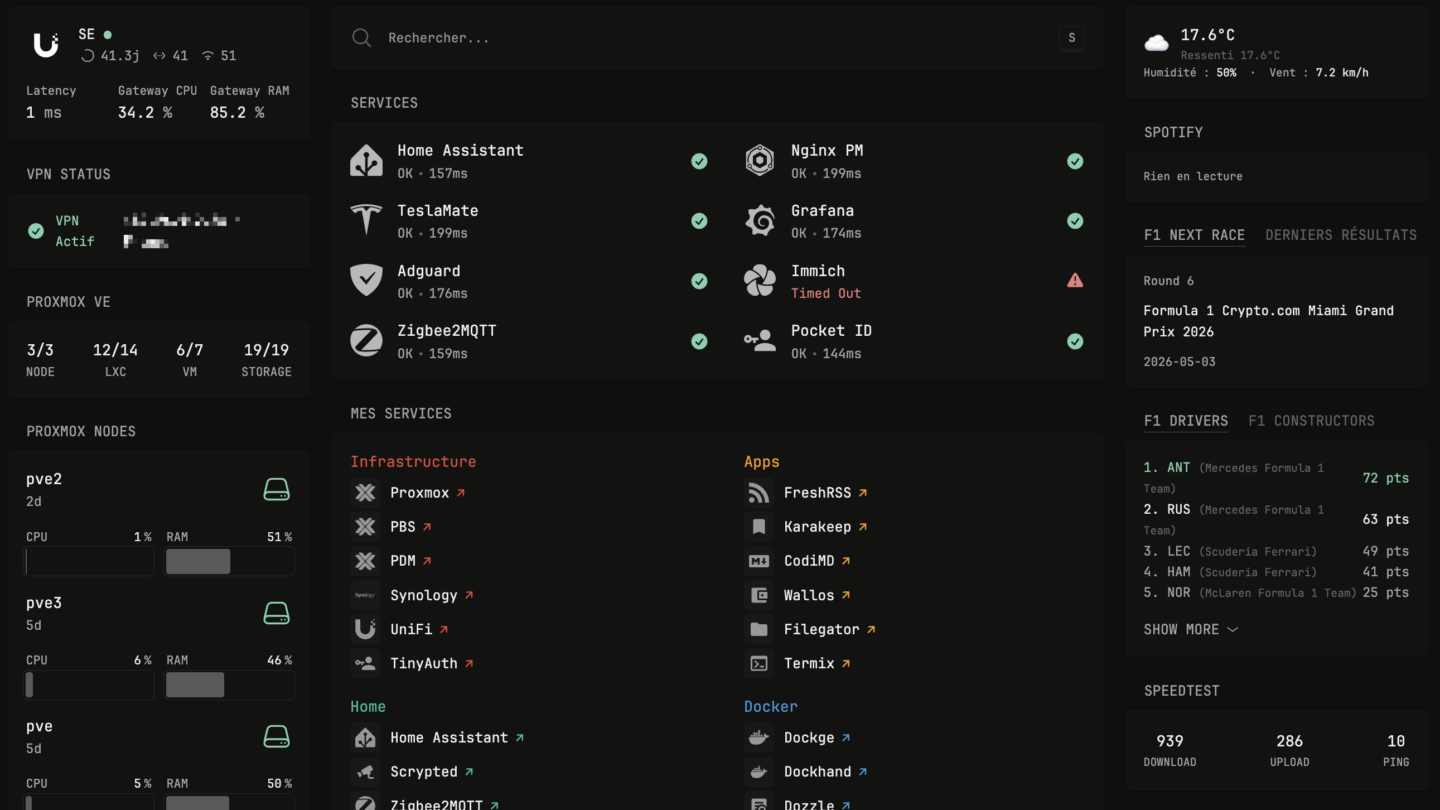
Task: Click the Pocket ID icon
Action: click(x=759, y=340)
